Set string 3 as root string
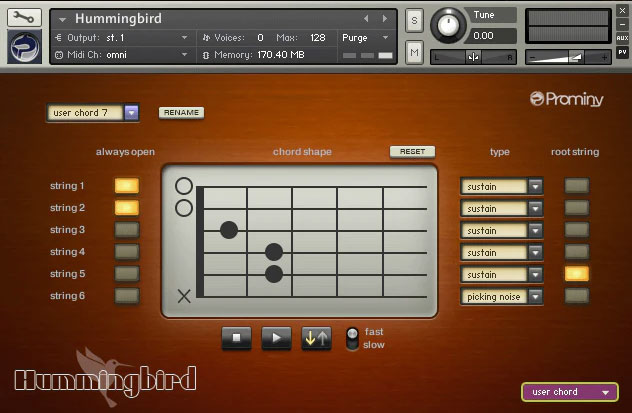The image size is (632, 413). (x=577, y=230)
